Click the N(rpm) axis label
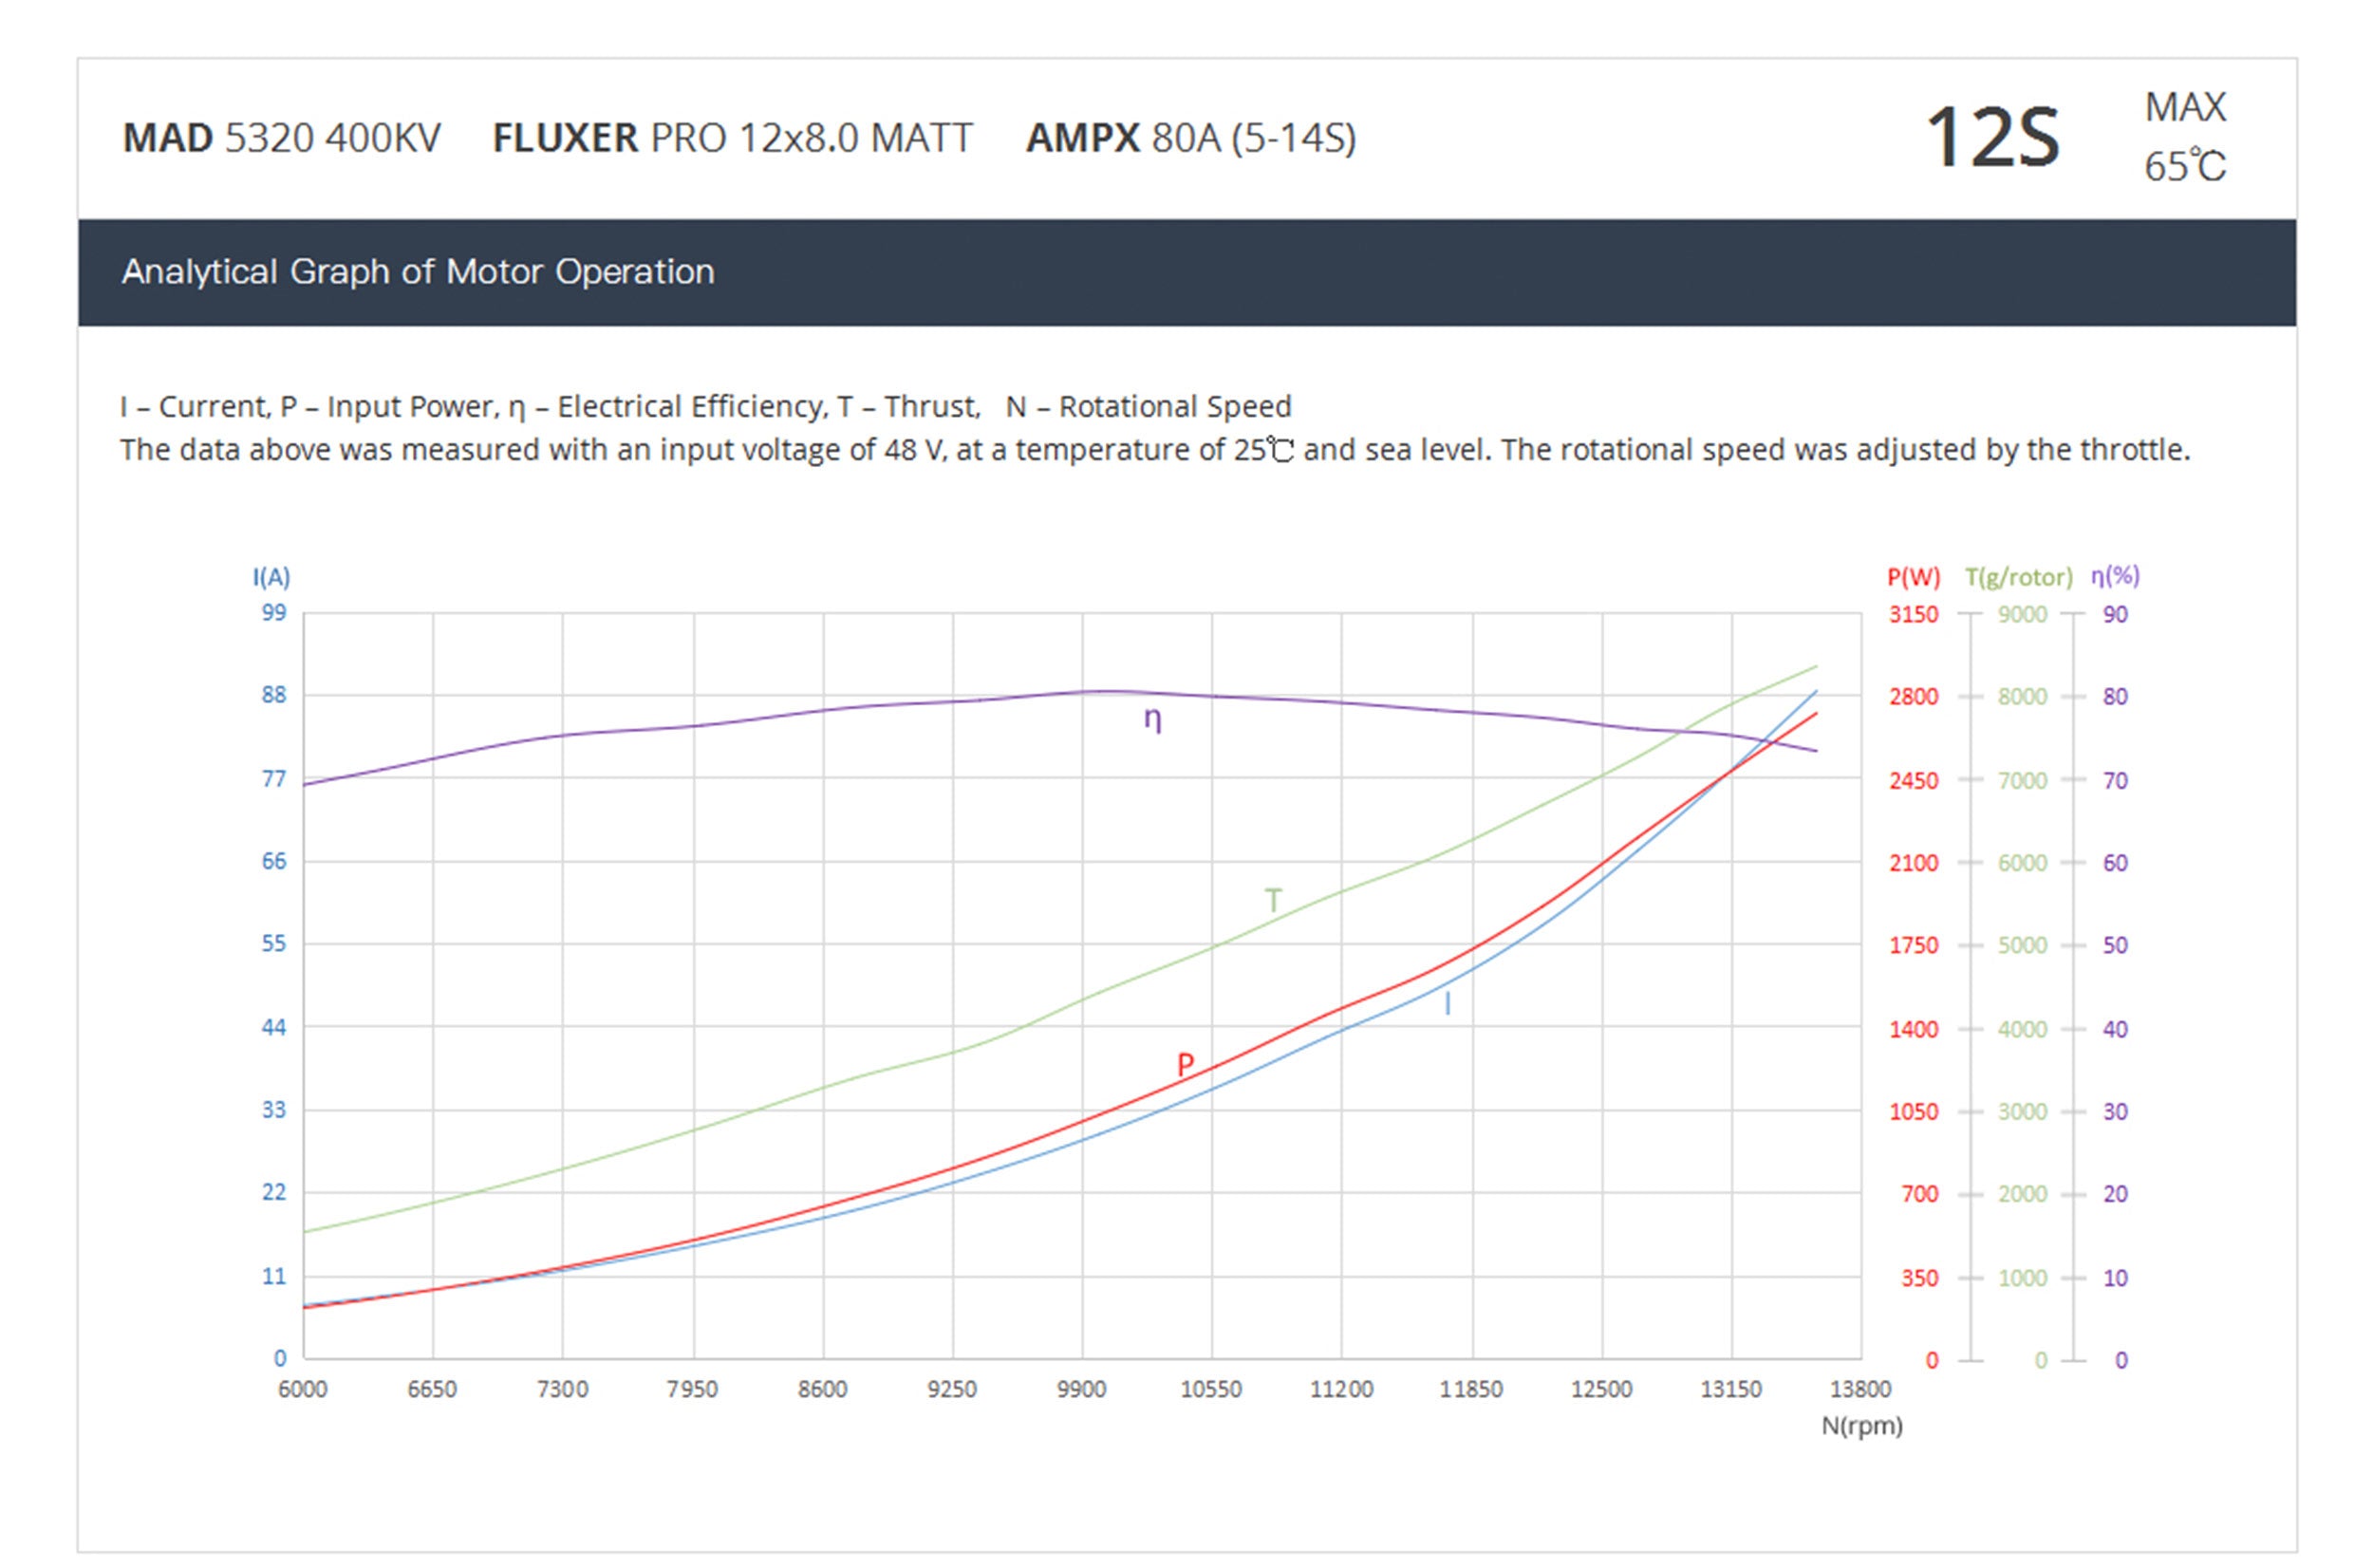The width and height of the screenshot is (2373, 1568). pos(1861,1426)
